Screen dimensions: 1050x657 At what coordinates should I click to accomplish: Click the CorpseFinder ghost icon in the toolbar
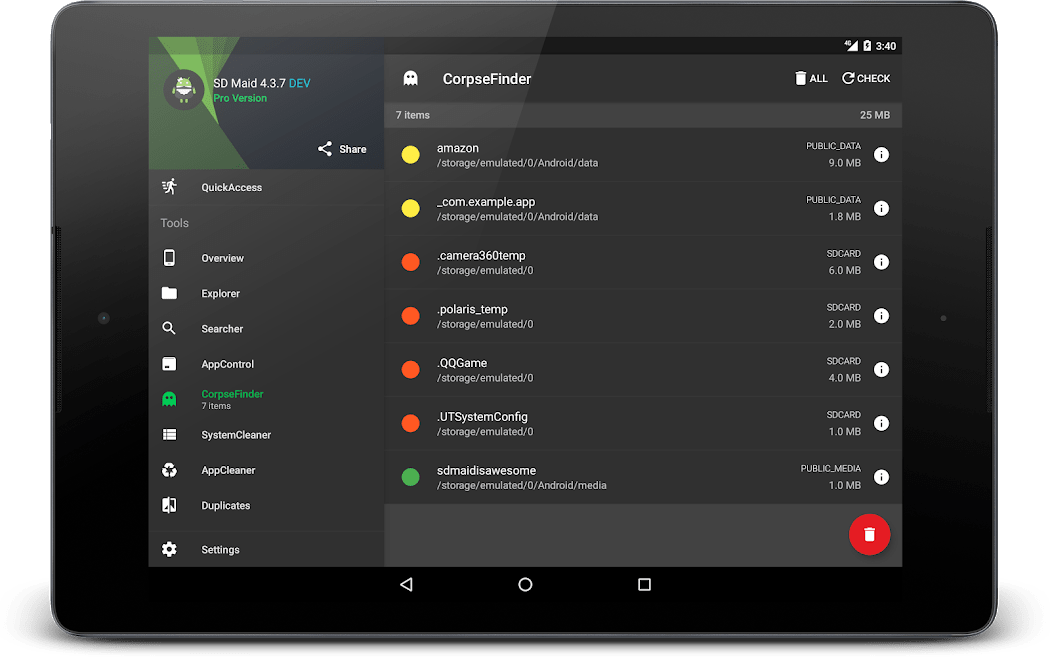(410, 78)
